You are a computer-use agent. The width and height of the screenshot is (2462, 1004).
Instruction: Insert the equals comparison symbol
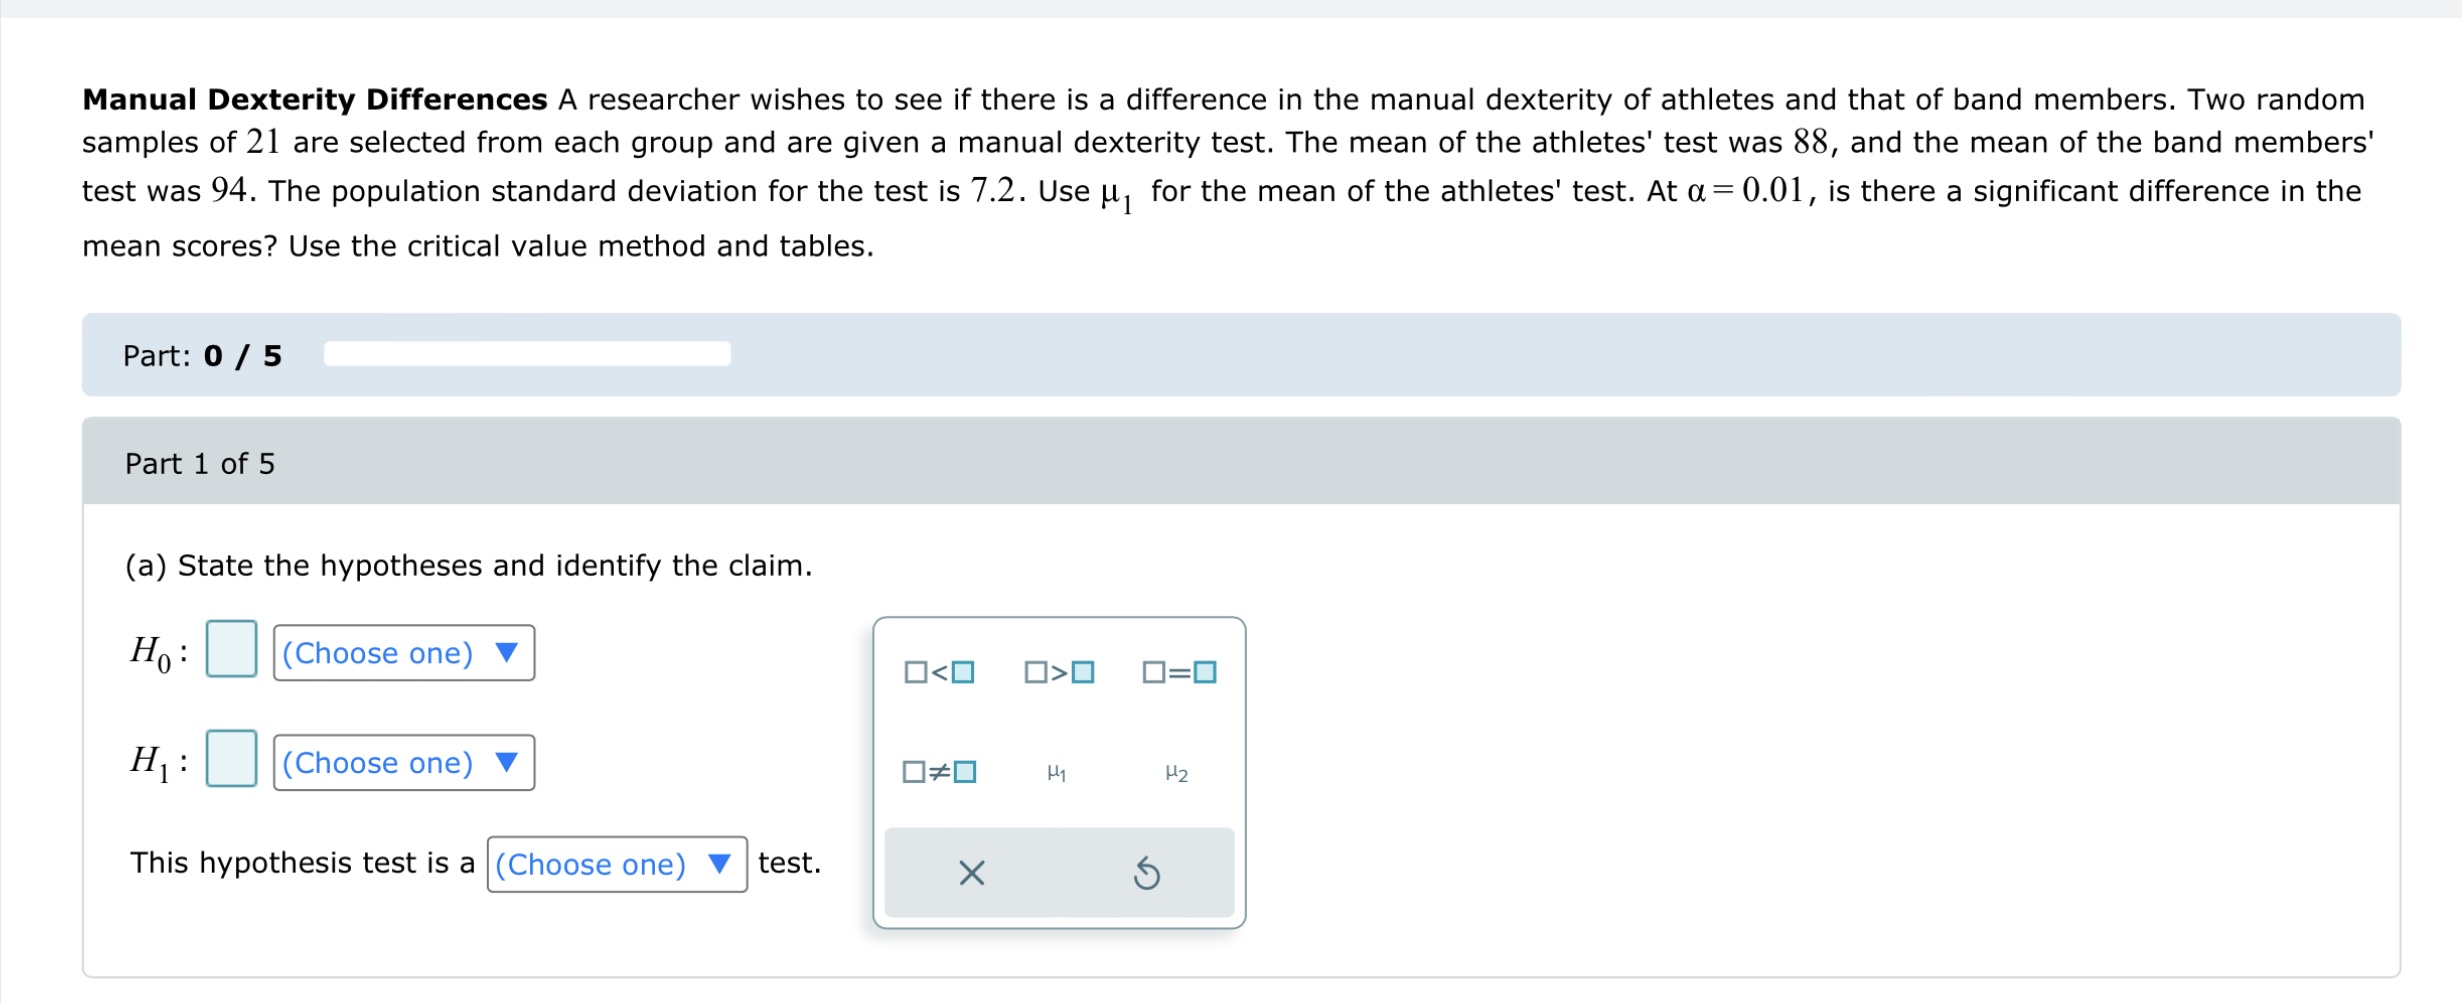1180,672
